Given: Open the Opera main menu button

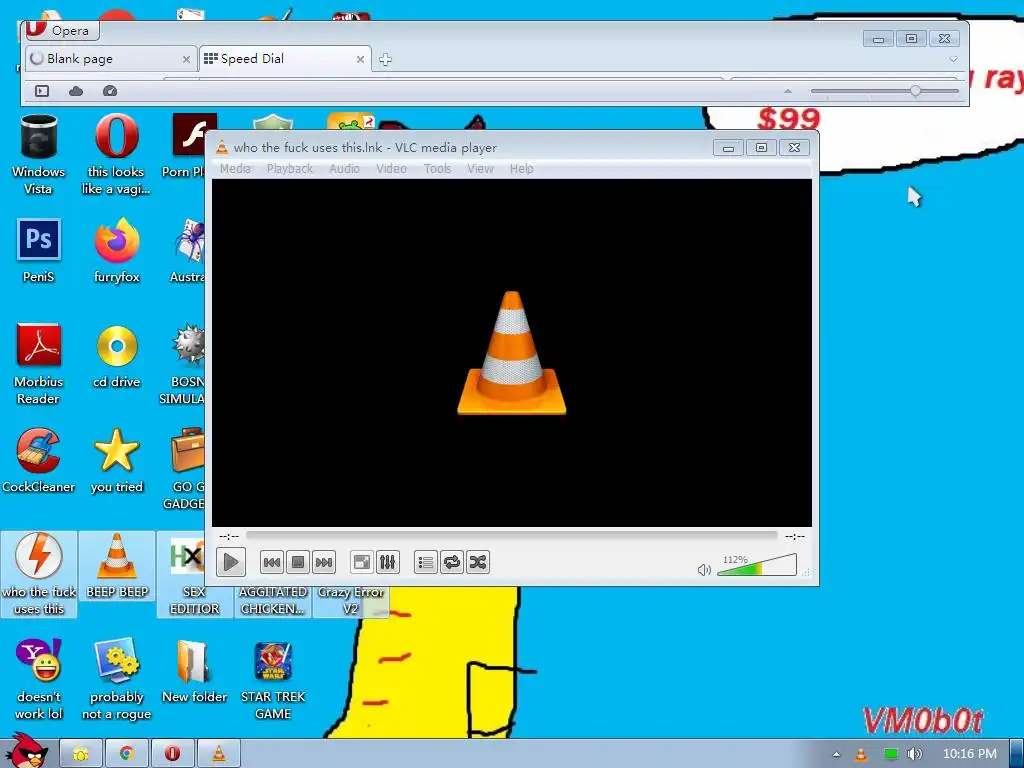Looking at the screenshot, I should pos(61,30).
